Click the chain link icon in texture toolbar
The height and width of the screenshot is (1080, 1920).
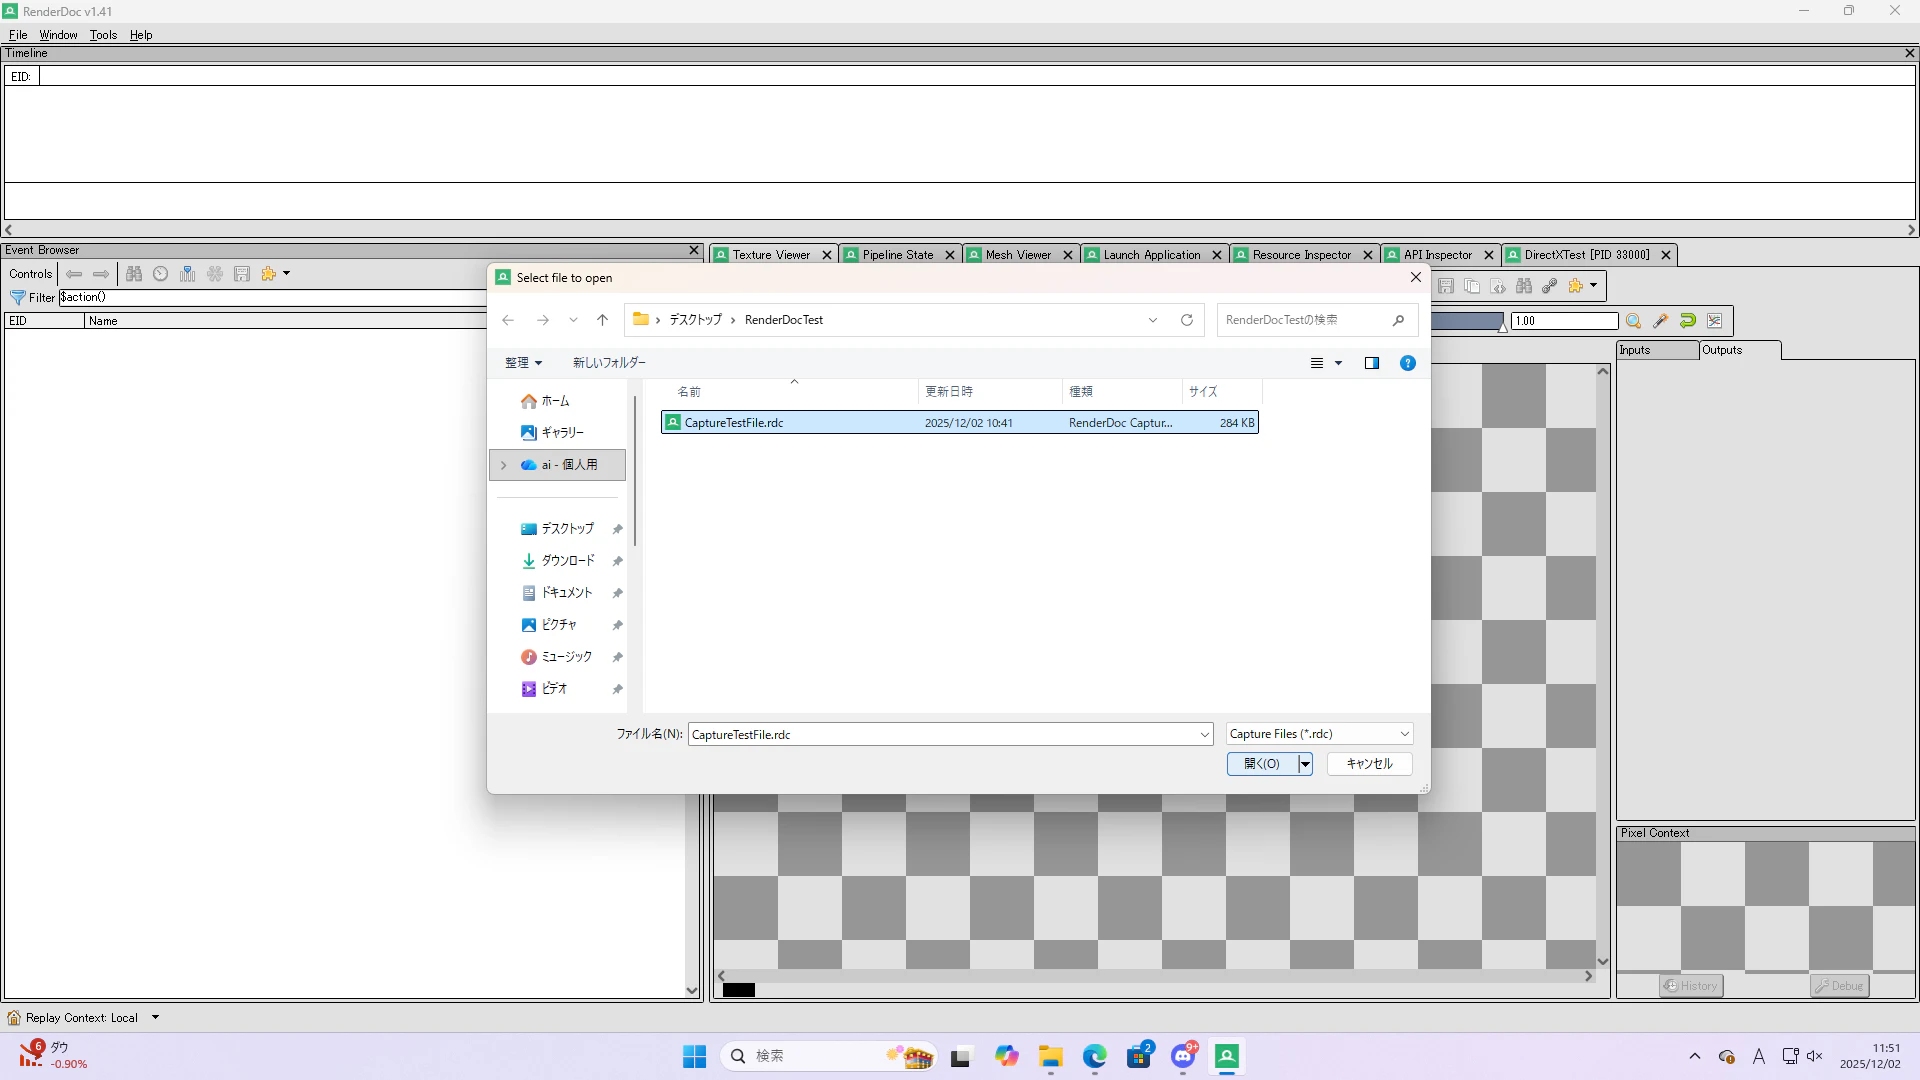pyautogui.click(x=1549, y=286)
